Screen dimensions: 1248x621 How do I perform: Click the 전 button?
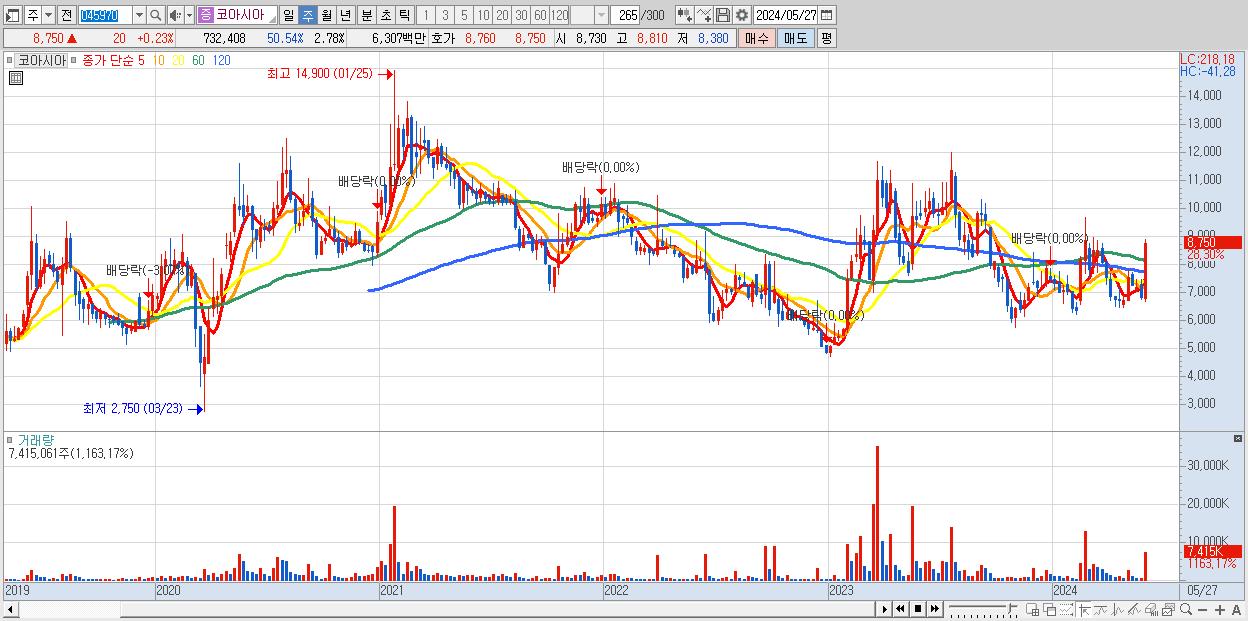pyautogui.click(x=67, y=15)
